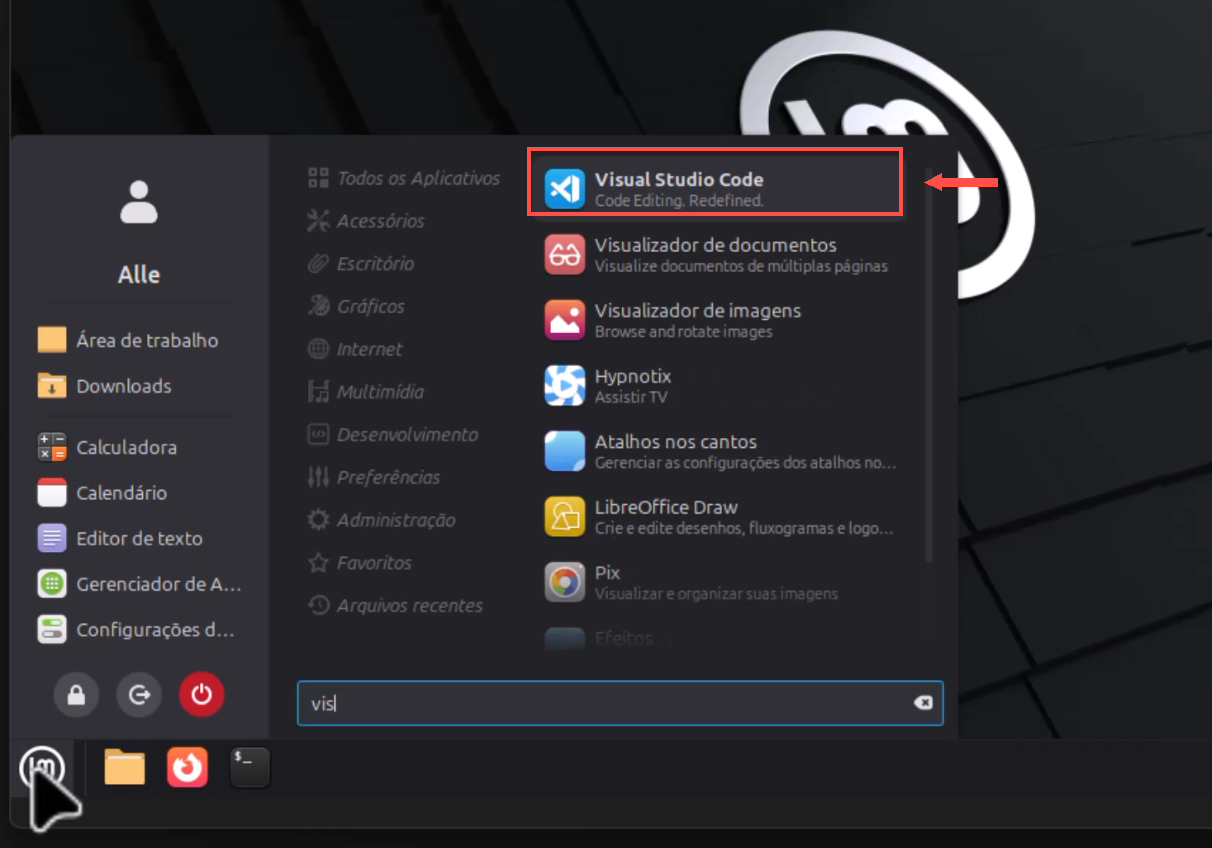
Task: Open Atalhos nos cantos settings
Action: tap(716, 451)
